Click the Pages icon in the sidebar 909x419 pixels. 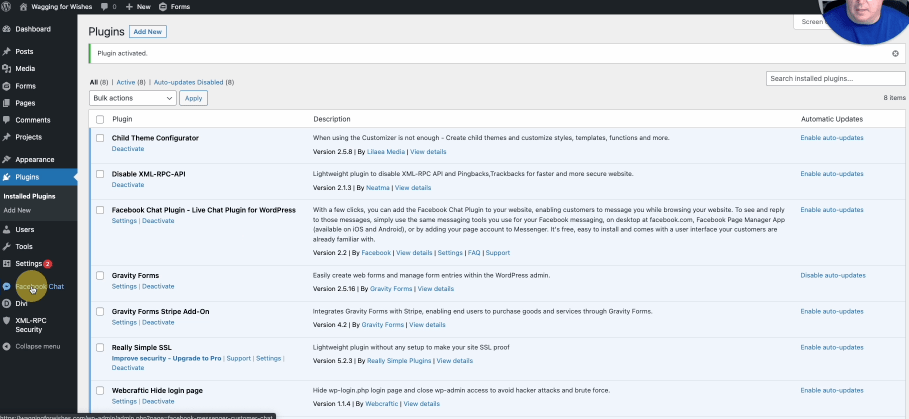(x=7, y=103)
